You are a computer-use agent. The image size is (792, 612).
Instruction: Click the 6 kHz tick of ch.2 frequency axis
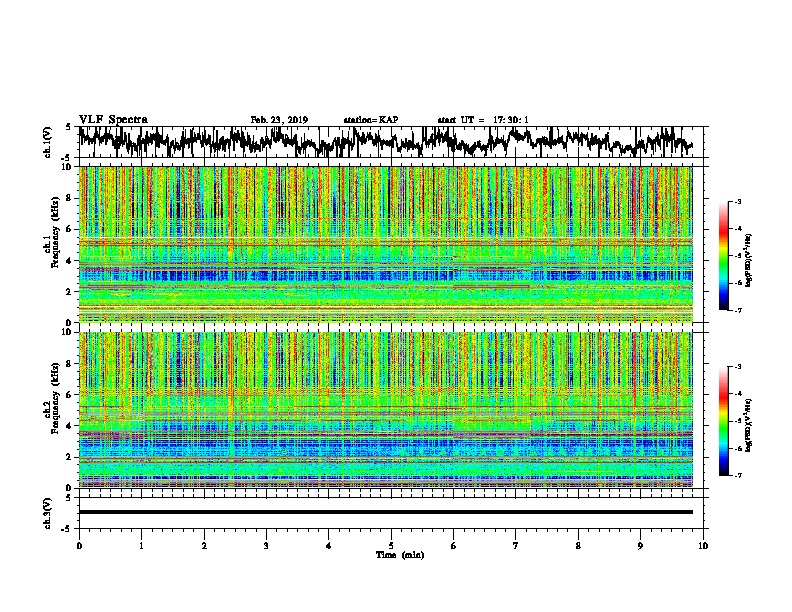(69, 395)
